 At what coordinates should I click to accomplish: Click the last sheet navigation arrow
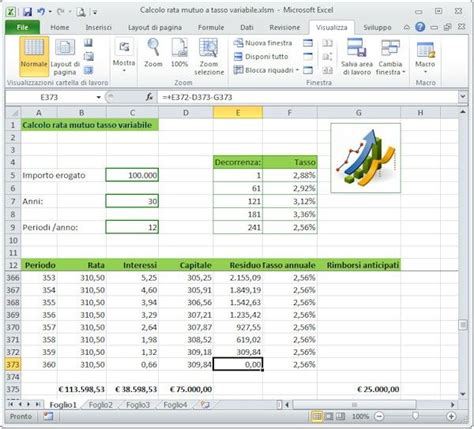pyautogui.click(x=37, y=405)
